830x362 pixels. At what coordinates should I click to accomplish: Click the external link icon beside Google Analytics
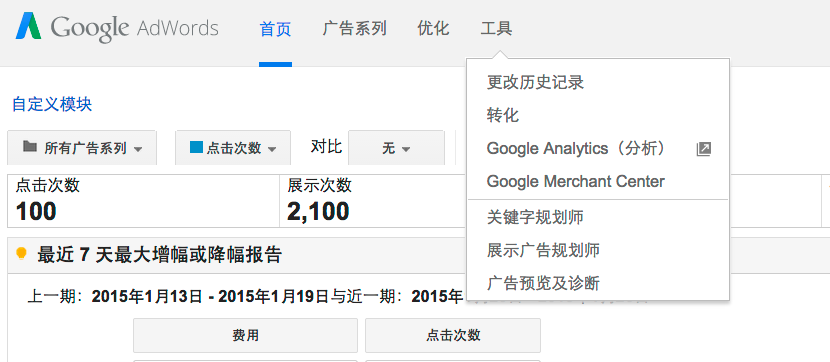tap(703, 149)
